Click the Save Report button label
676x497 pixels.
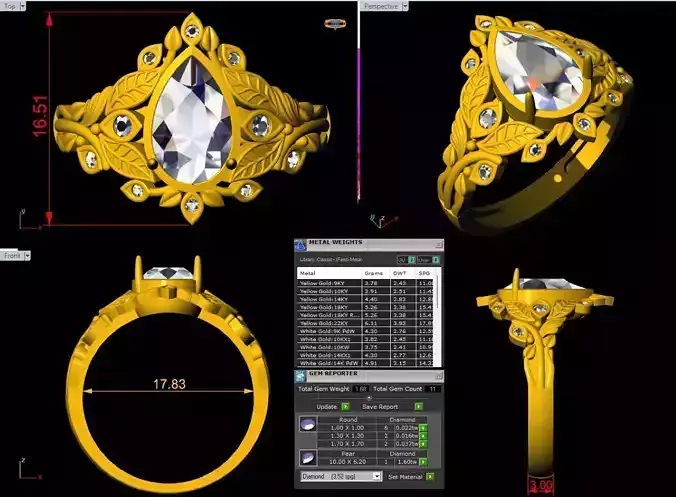tap(380, 406)
